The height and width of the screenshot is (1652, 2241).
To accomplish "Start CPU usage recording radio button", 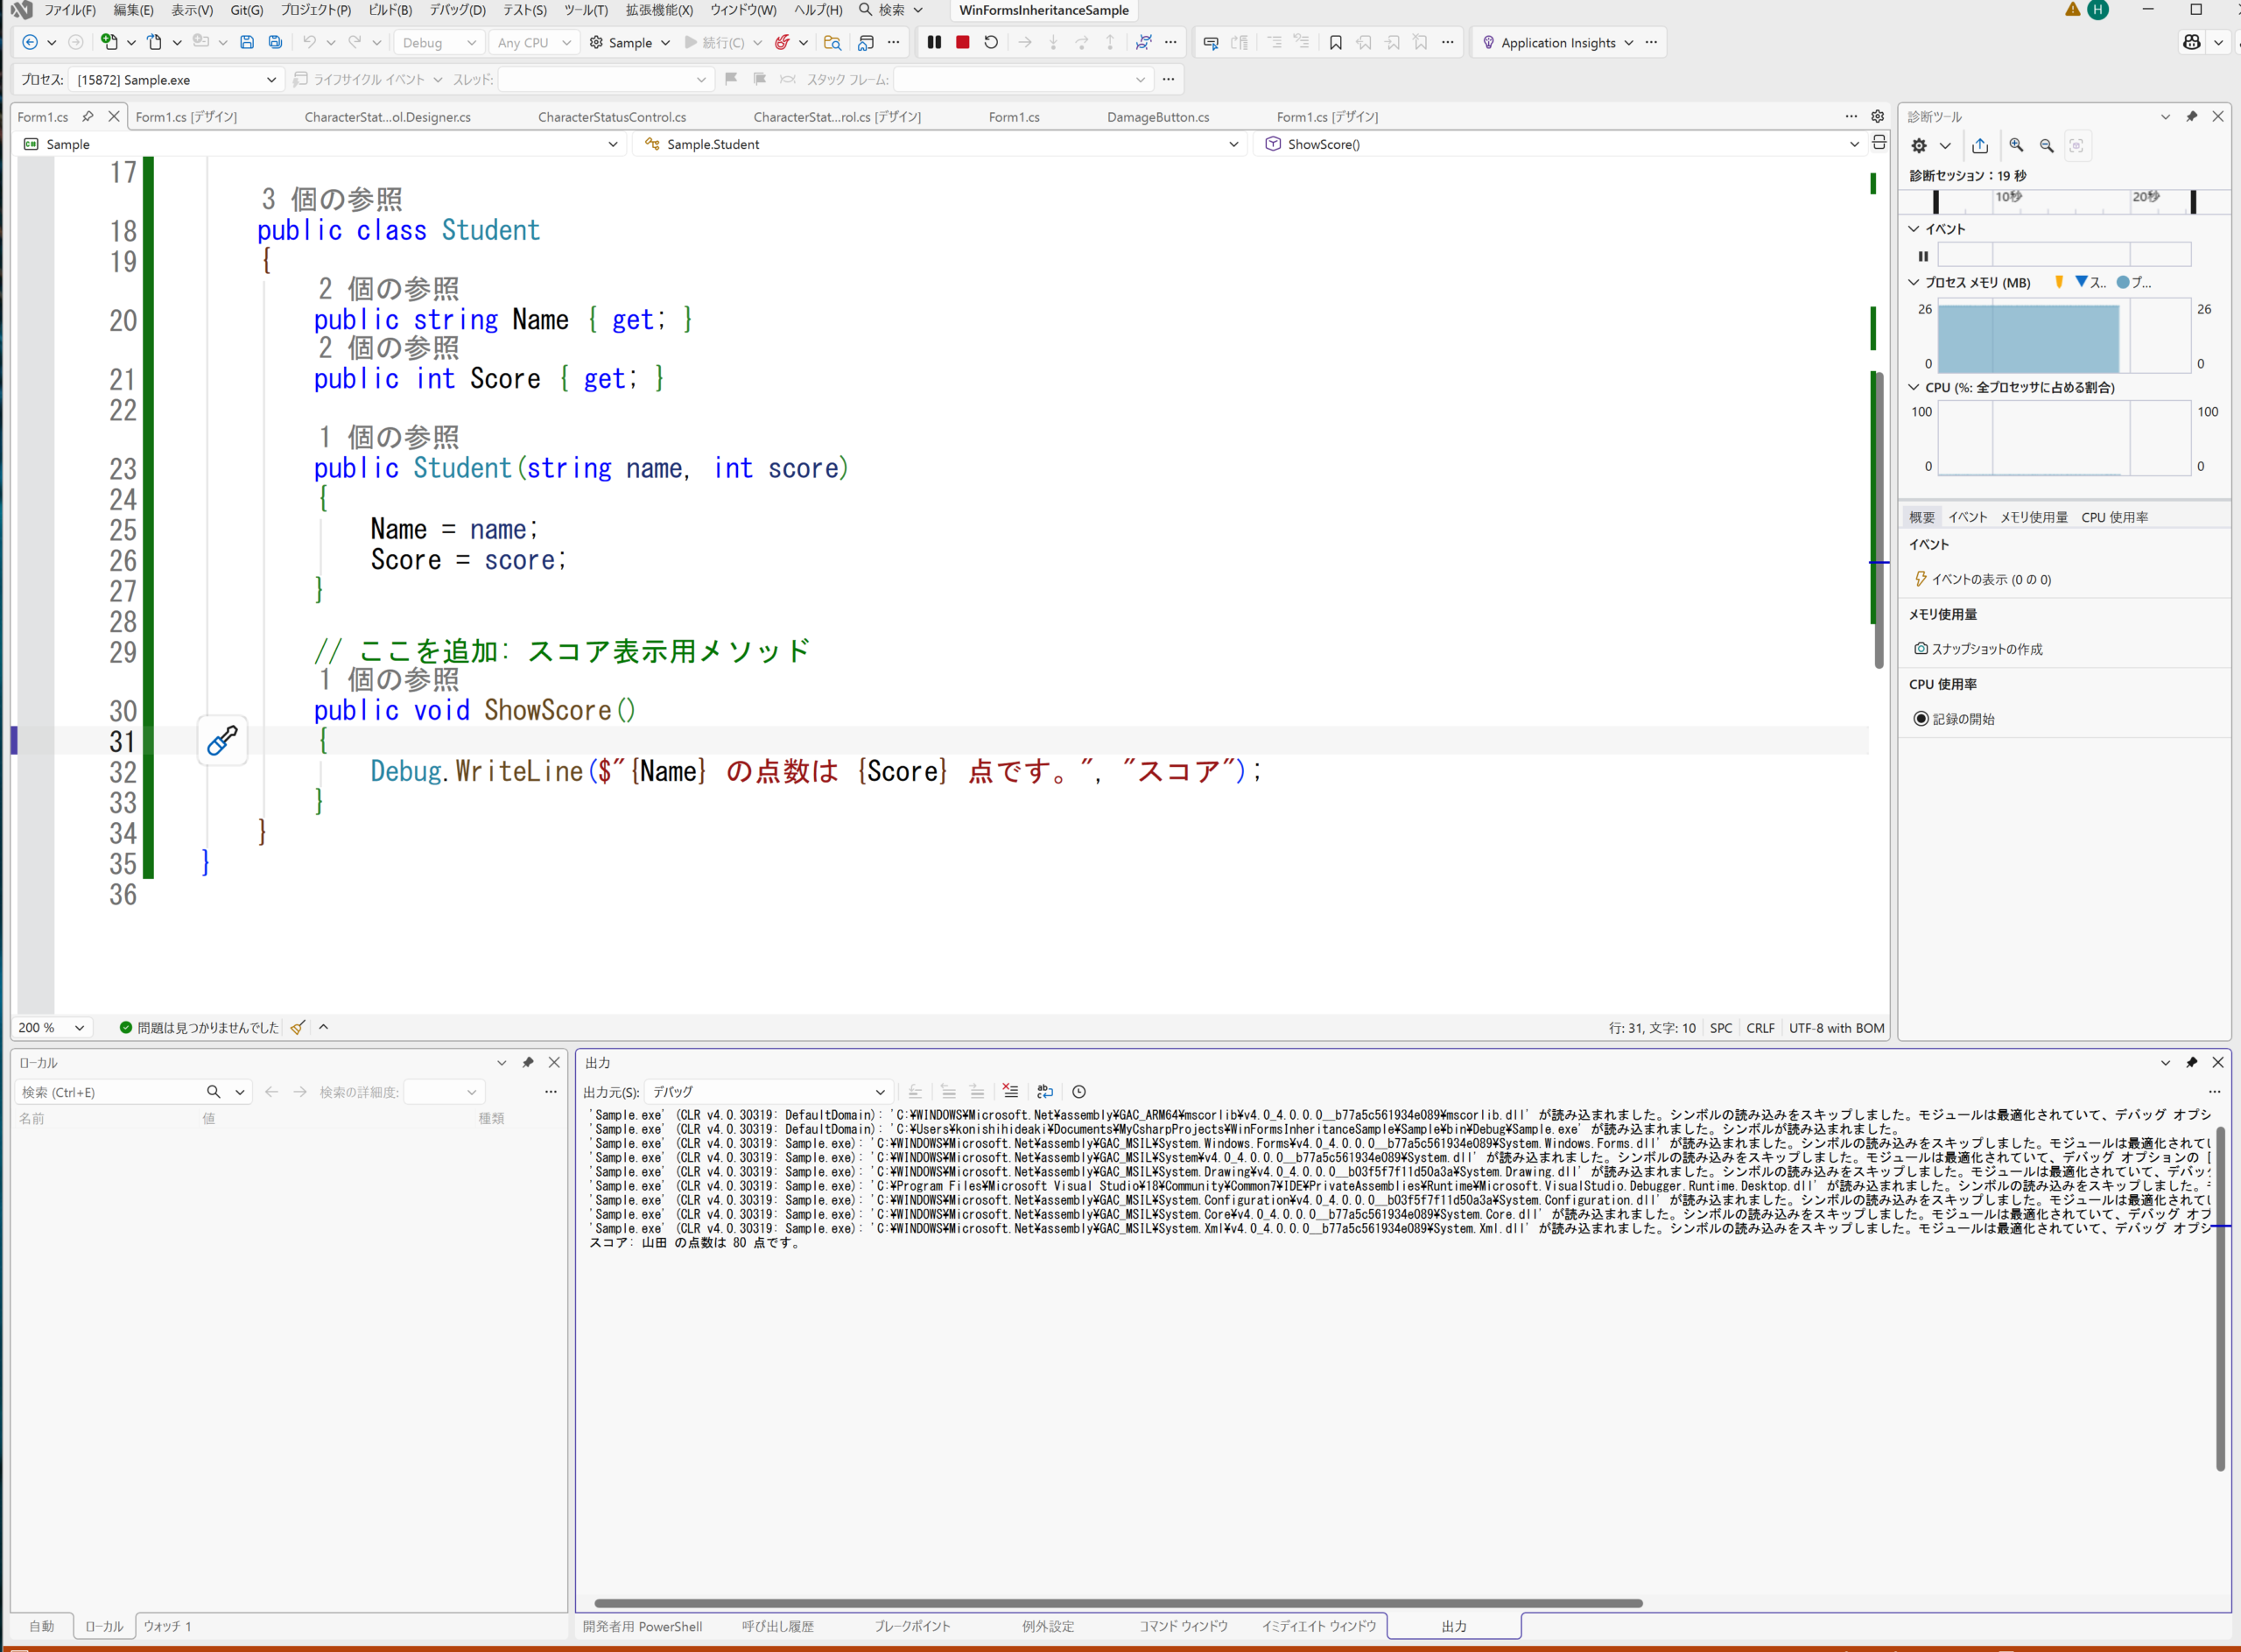I will [1921, 719].
